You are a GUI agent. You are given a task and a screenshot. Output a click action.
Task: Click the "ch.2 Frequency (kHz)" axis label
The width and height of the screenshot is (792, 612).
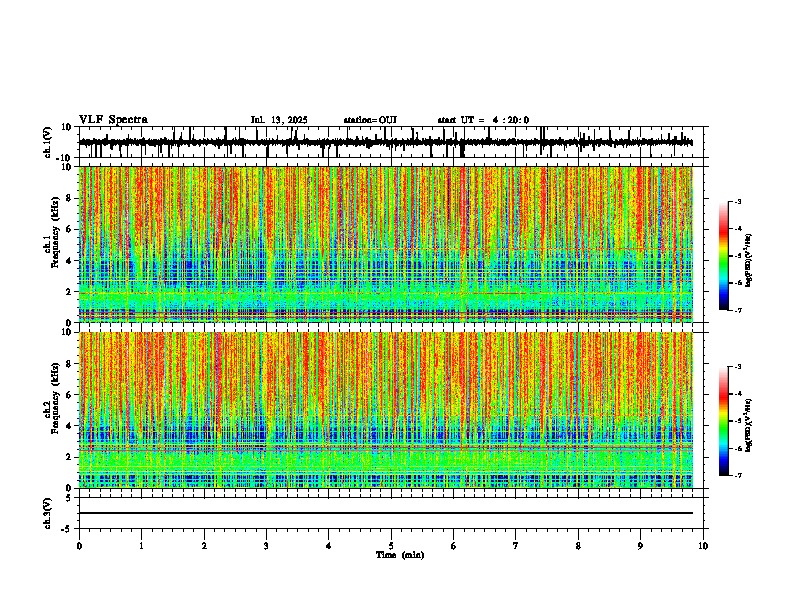52,397
